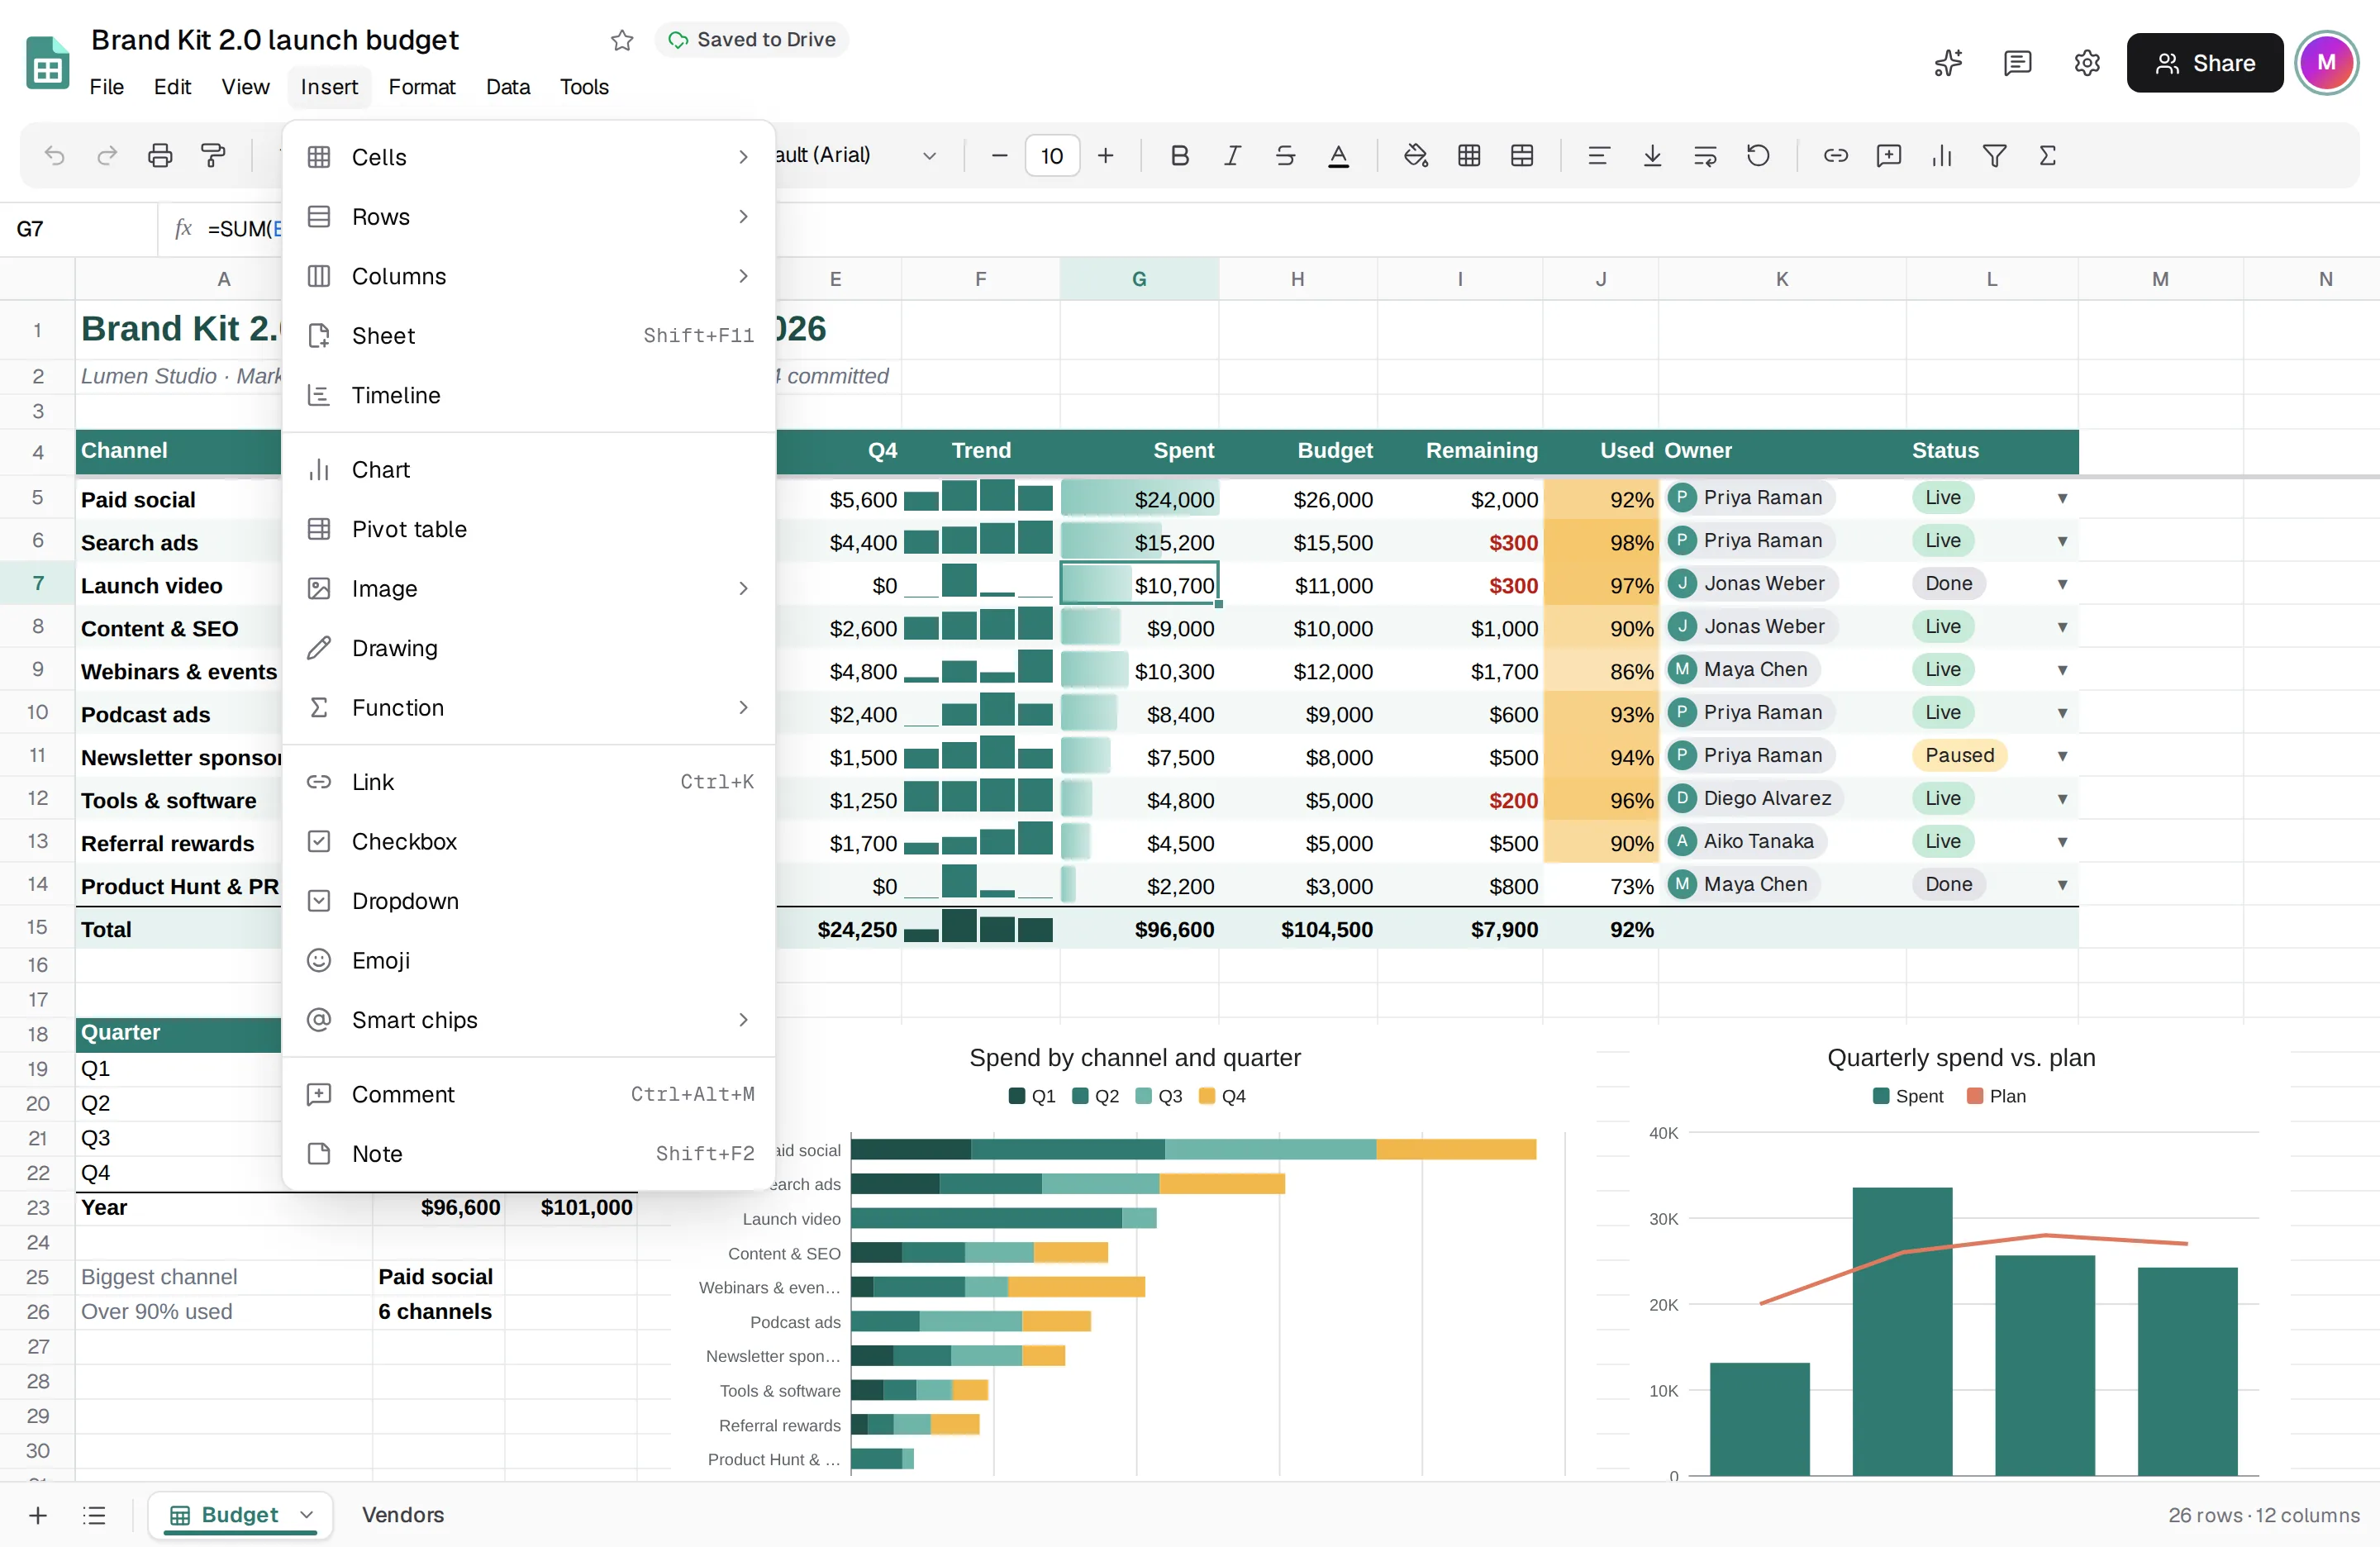The image size is (2380, 1547).
Task: Toggle the filter toolbar icon
Action: [x=1995, y=156]
